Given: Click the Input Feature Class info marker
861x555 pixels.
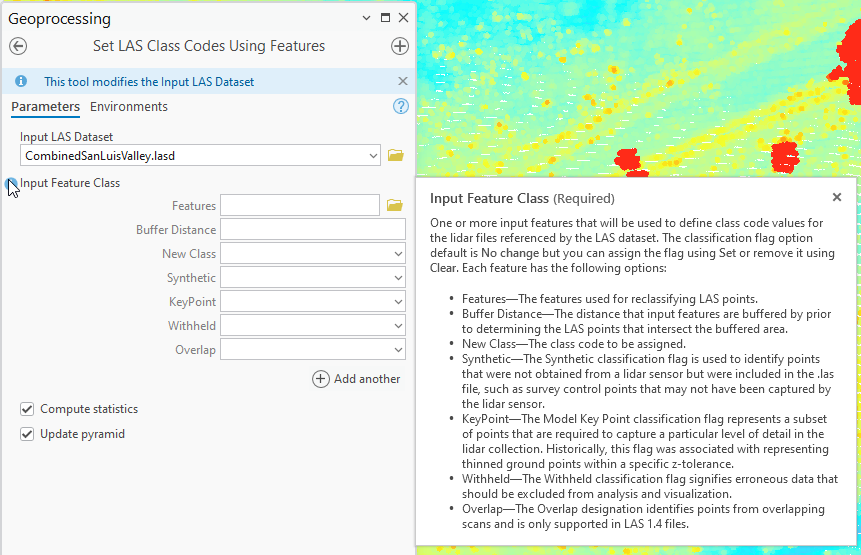Looking at the screenshot, I should click(x=11, y=183).
